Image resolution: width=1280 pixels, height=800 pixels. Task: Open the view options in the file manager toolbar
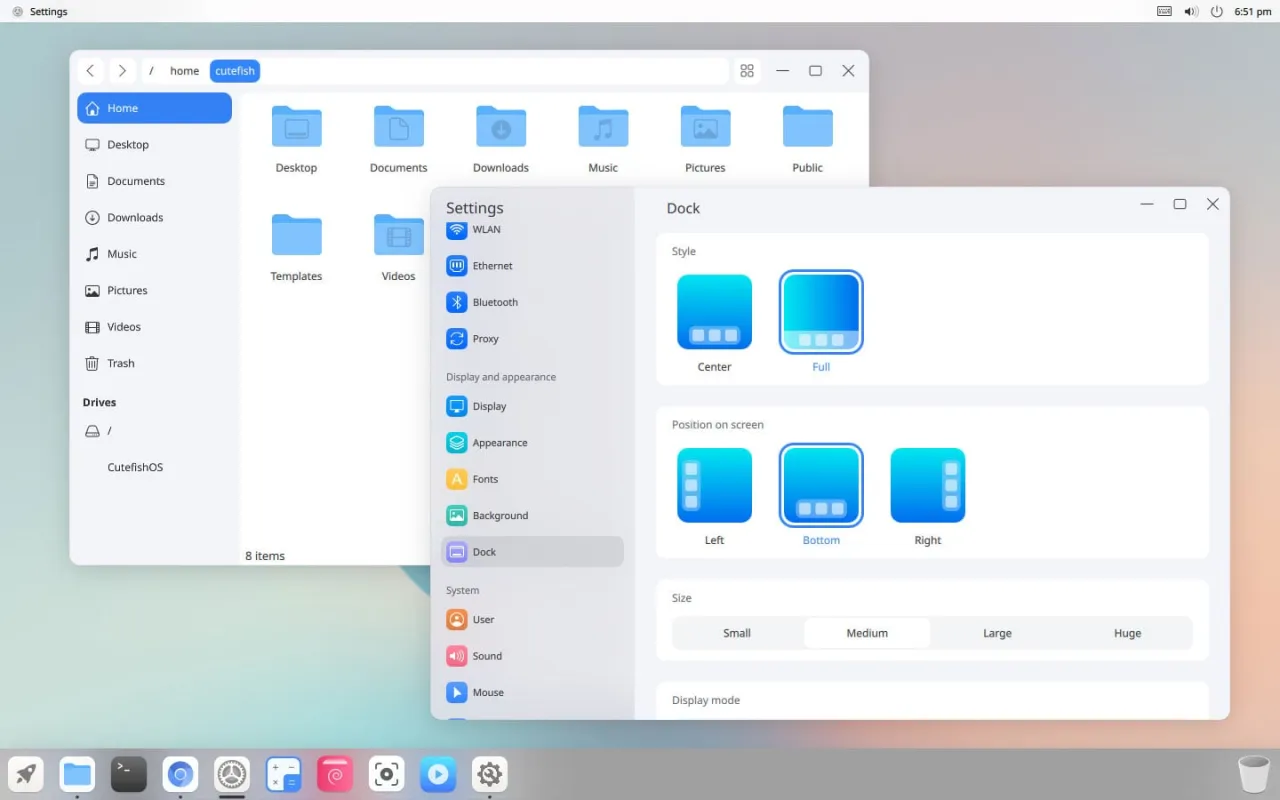(x=747, y=71)
